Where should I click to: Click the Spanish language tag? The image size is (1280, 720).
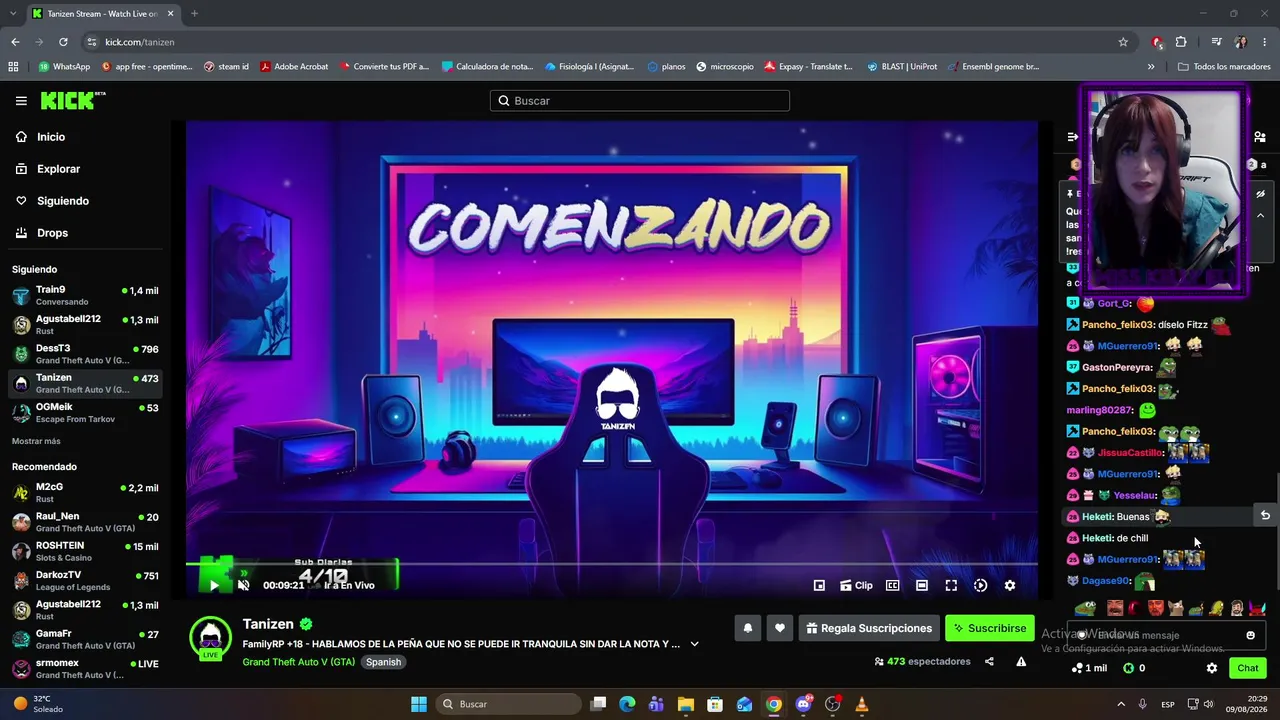[383, 662]
